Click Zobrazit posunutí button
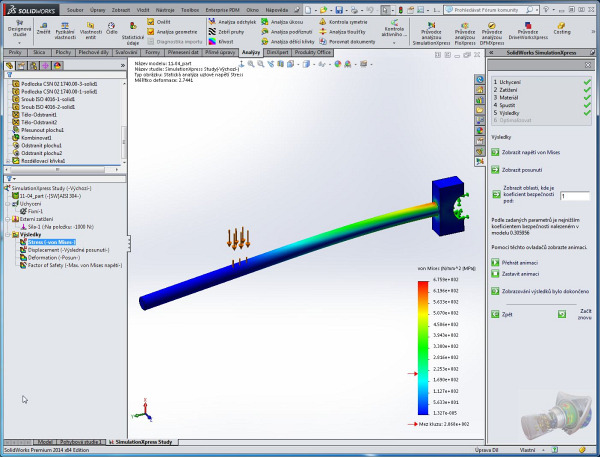Screen dimensions: 600x457 pyautogui.click(x=517, y=170)
